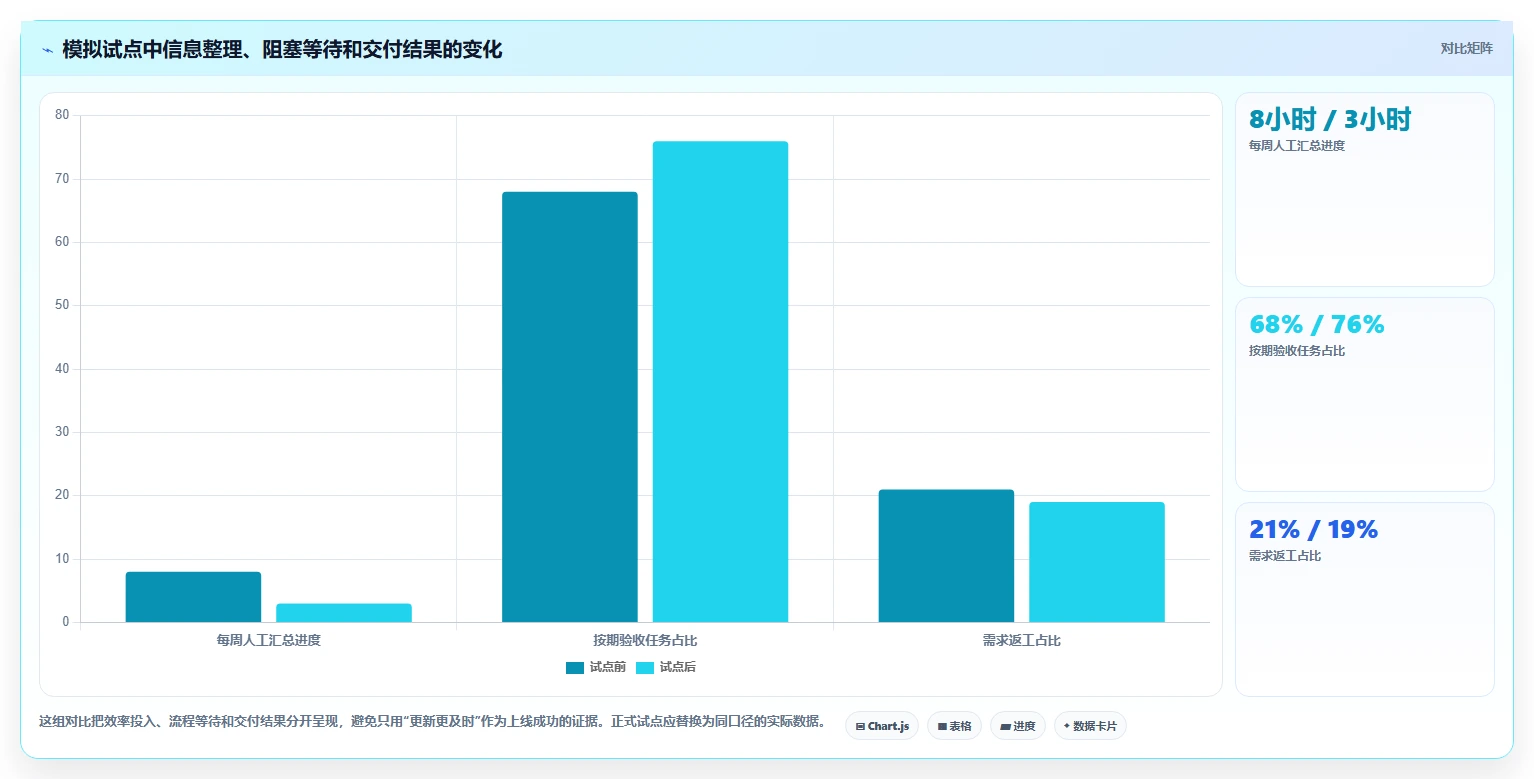Click the 对比矩阵 label in the header
The image size is (1534, 779).
(1466, 48)
